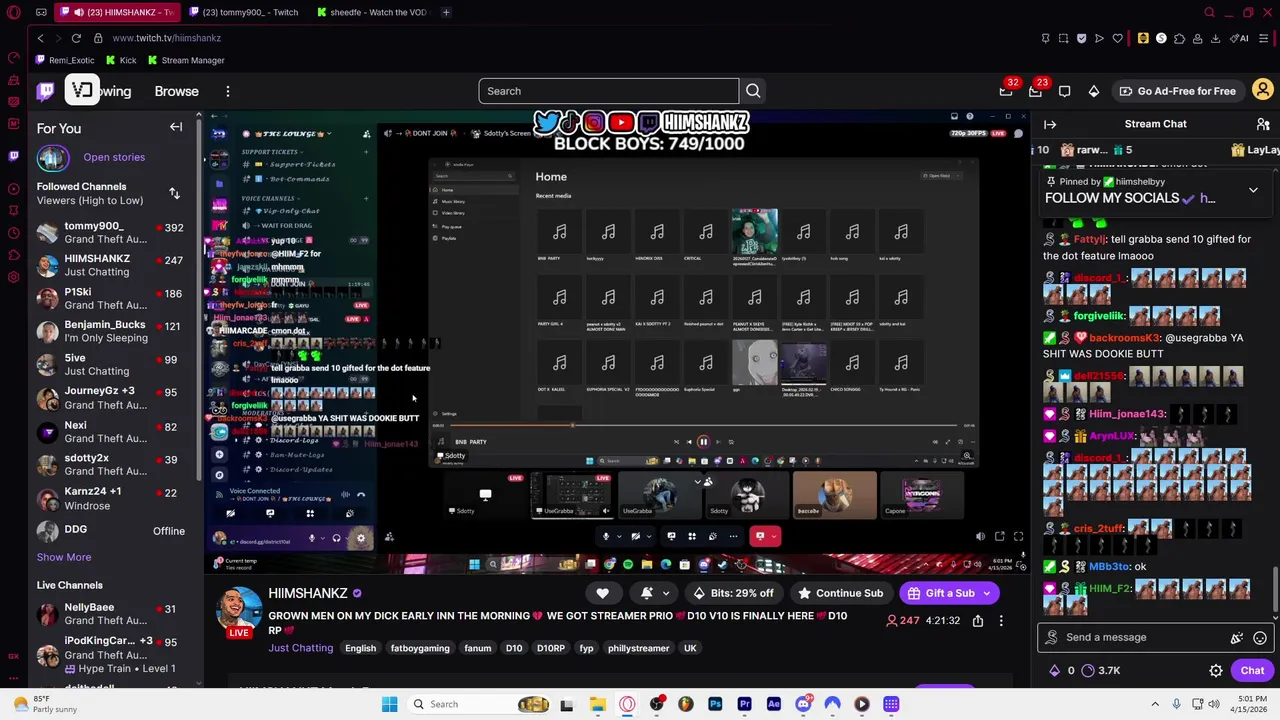Open the Twitch more options menu next to Browse
1280x720 pixels.
[228, 91]
